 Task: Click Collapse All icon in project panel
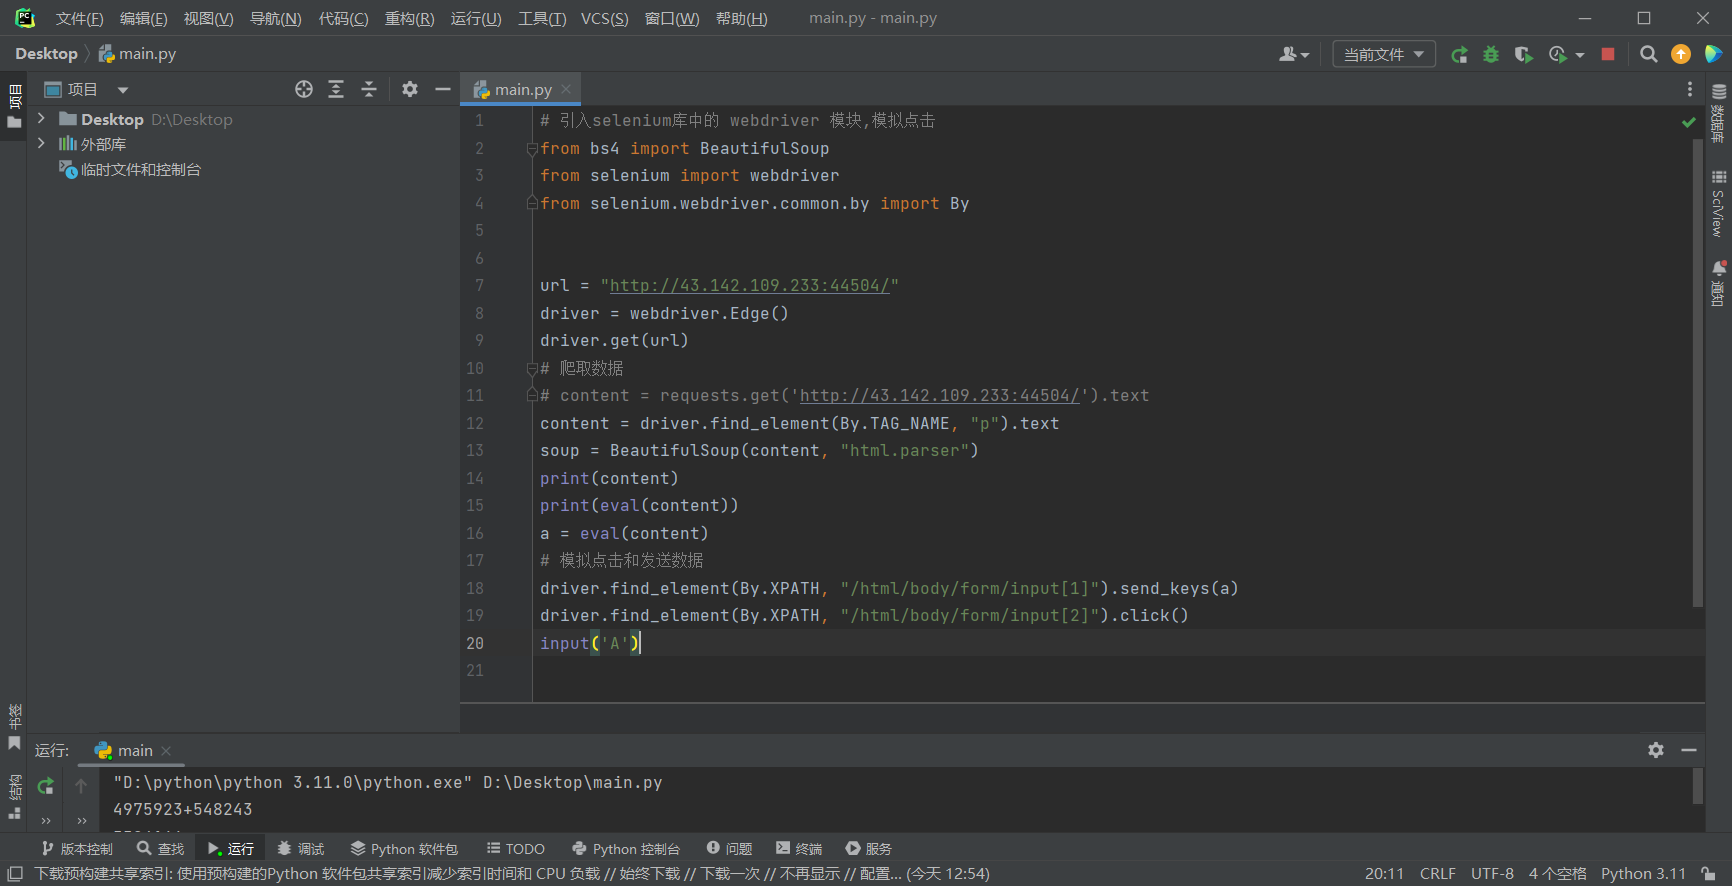point(369,89)
